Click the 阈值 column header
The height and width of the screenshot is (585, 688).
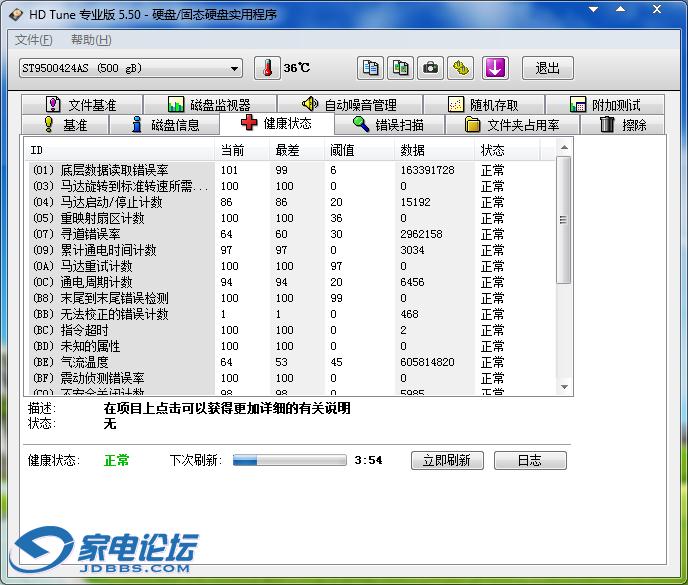[359, 151]
